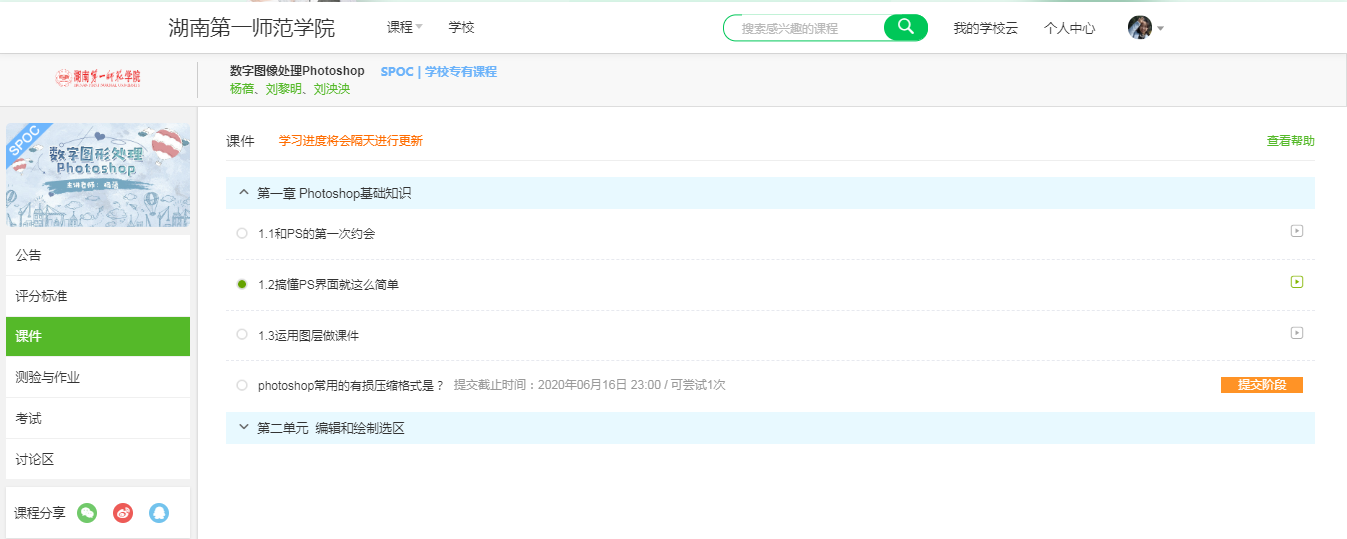
Task: Play video for lesson 1.3
Action: click(1296, 333)
